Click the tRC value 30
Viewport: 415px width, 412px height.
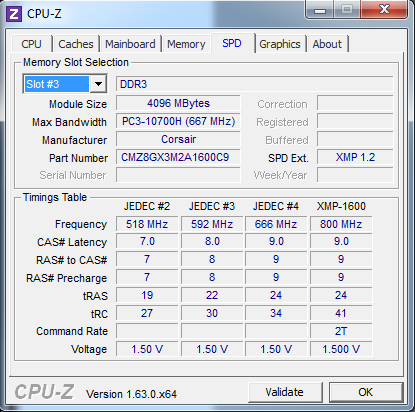[212, 313]
